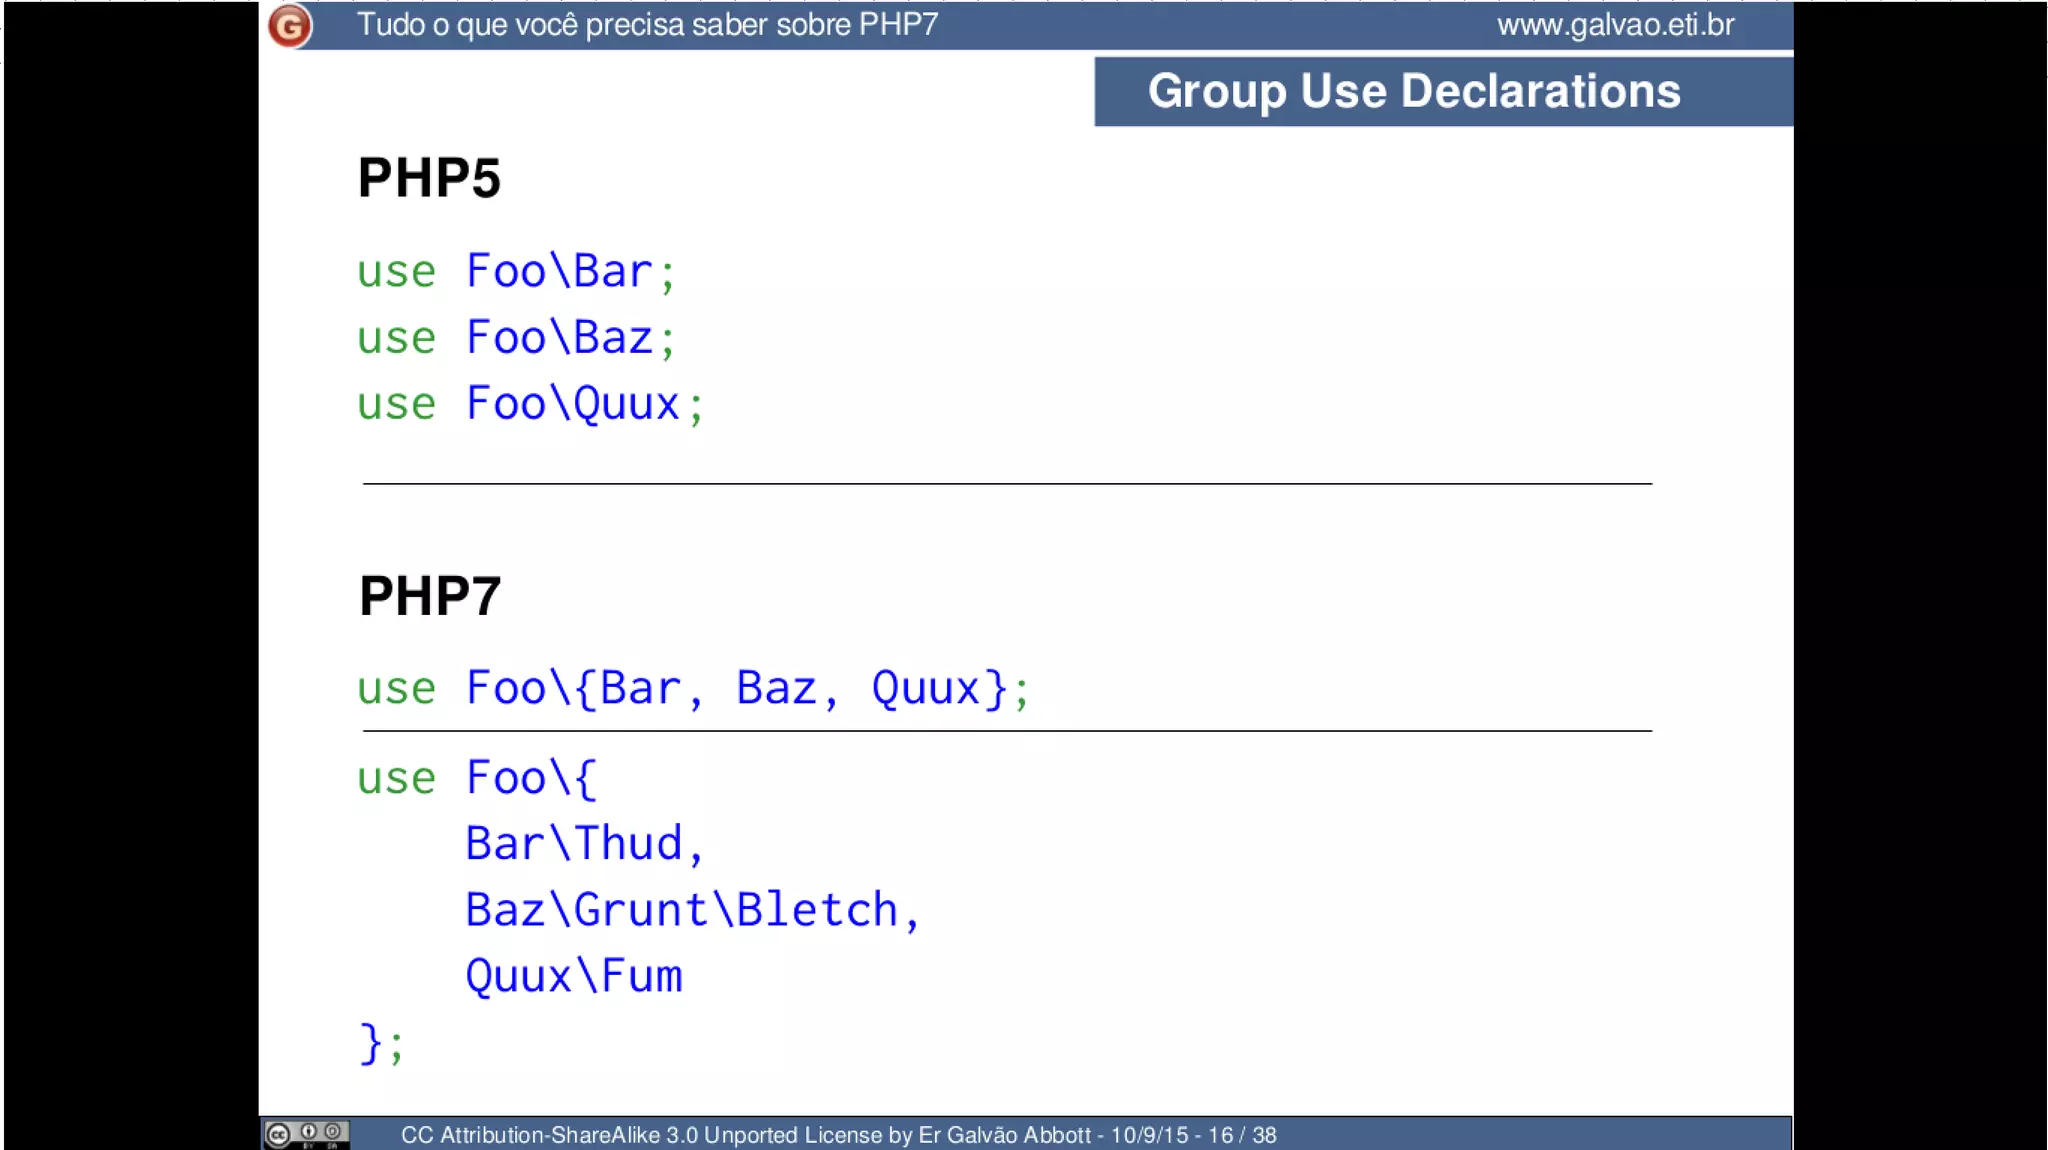Click the '10/9/15' date in the footer
The image size is (2048, 1150).
(1149, 1135)
